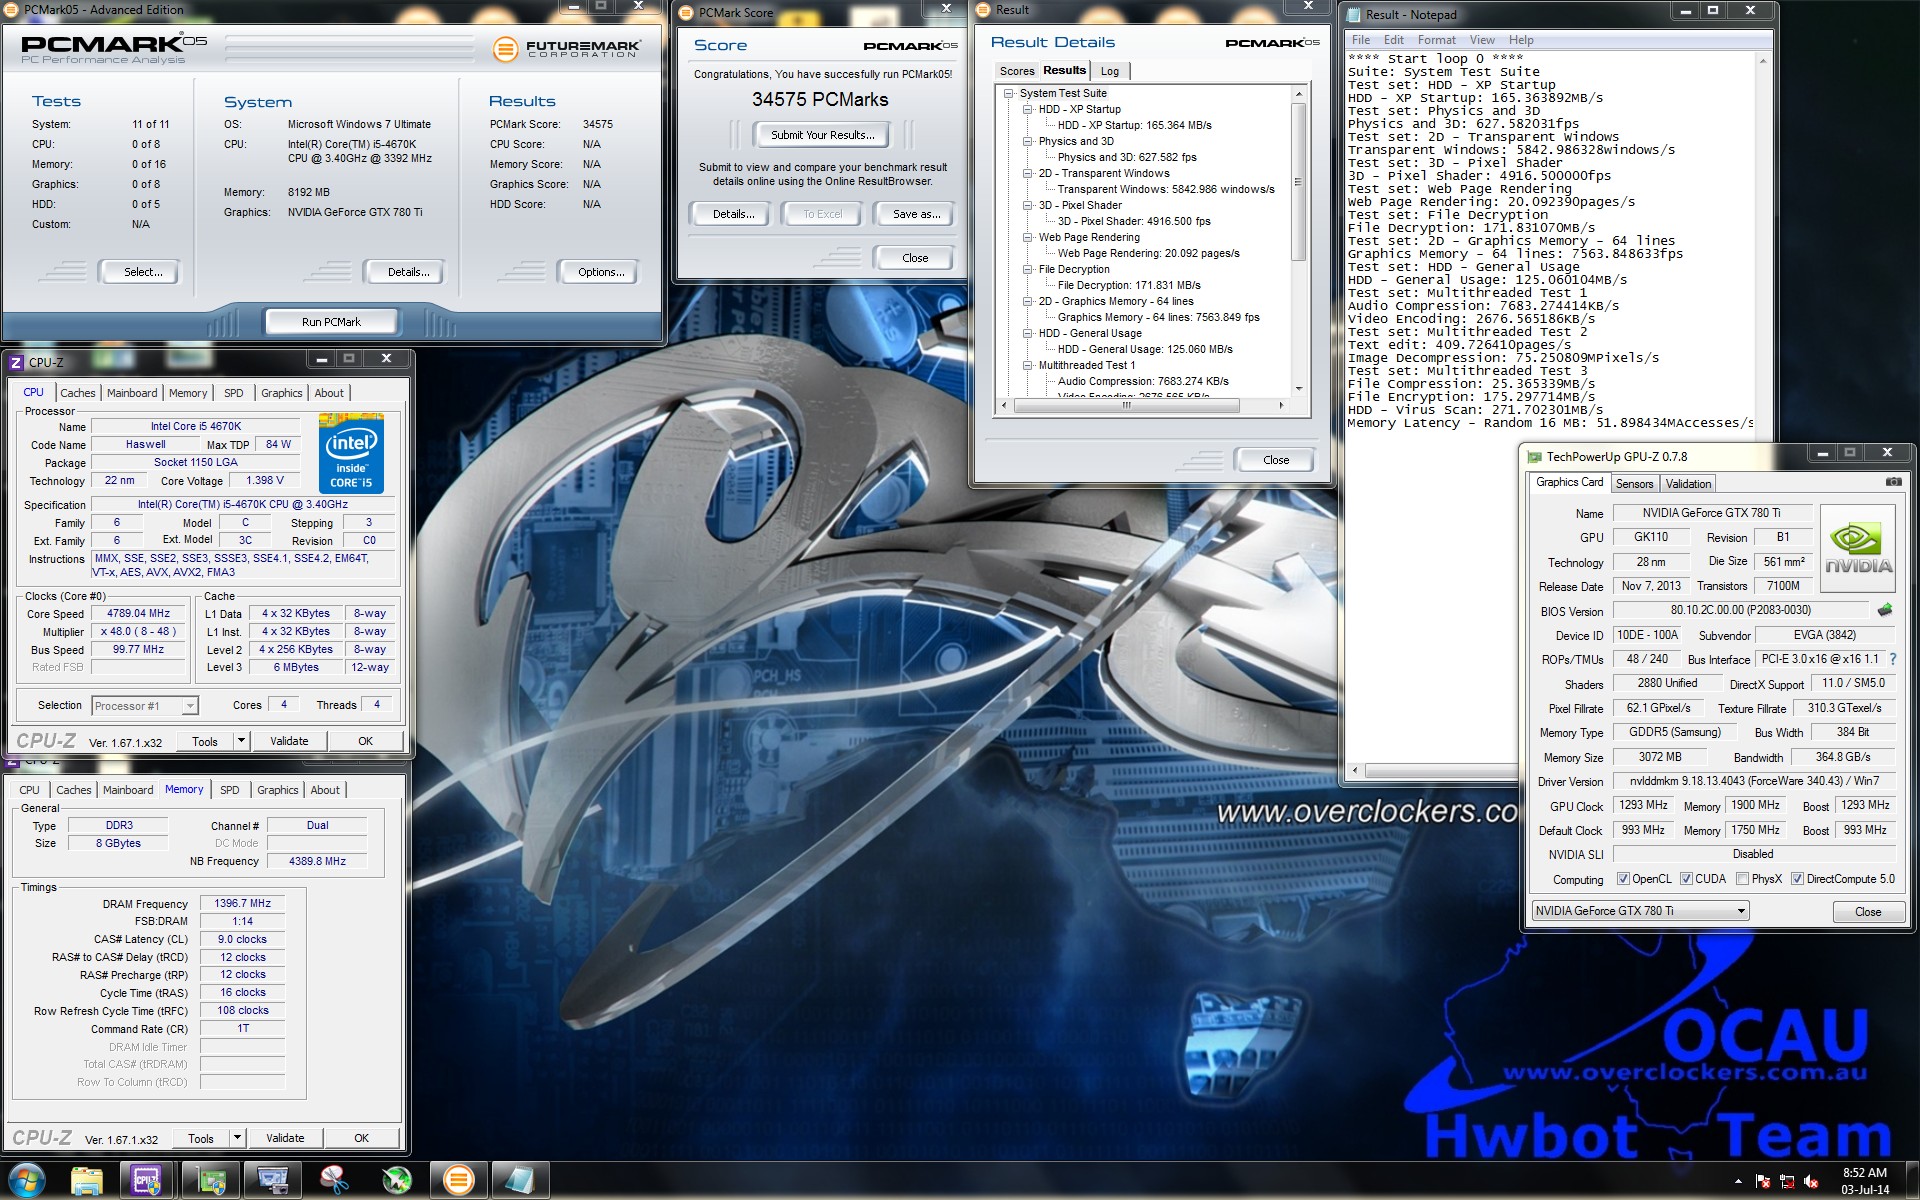The width and height of the screenshot is (1920, 1200).
Task: Click the Bus Interface question mark icon
Action: tap(1892, 659)
